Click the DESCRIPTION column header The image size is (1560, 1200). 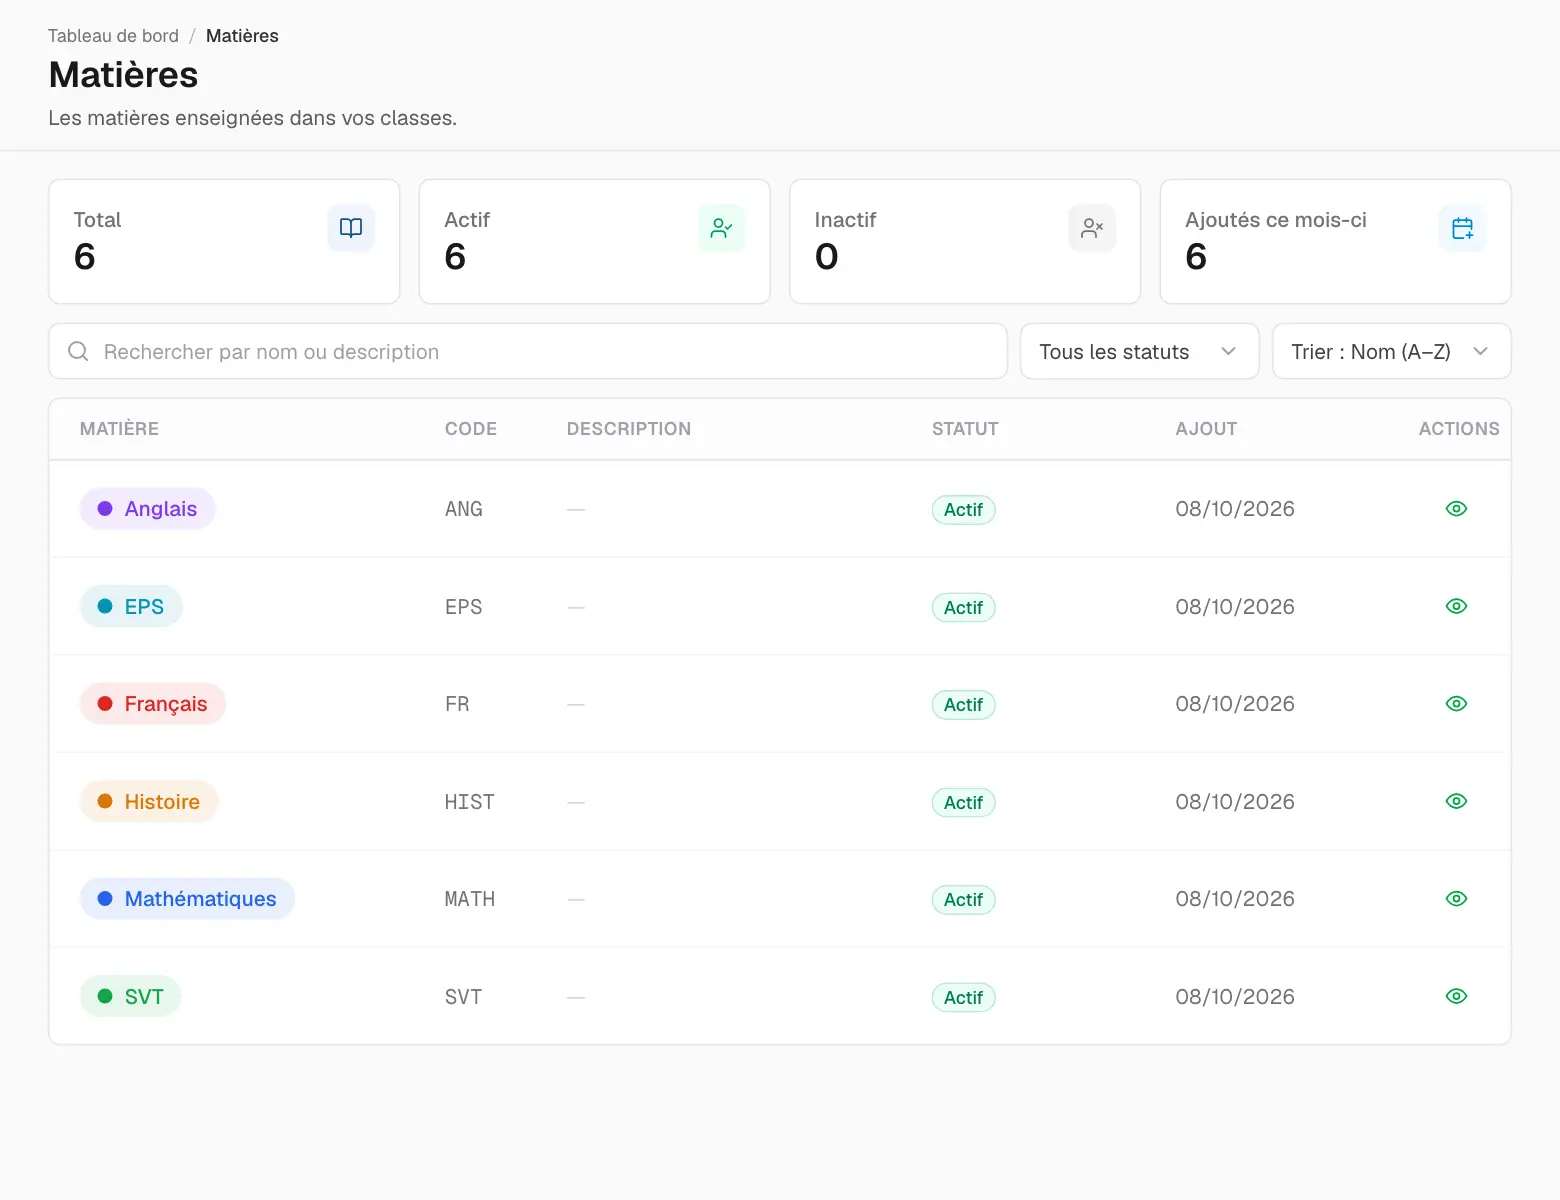click(629, 429)
